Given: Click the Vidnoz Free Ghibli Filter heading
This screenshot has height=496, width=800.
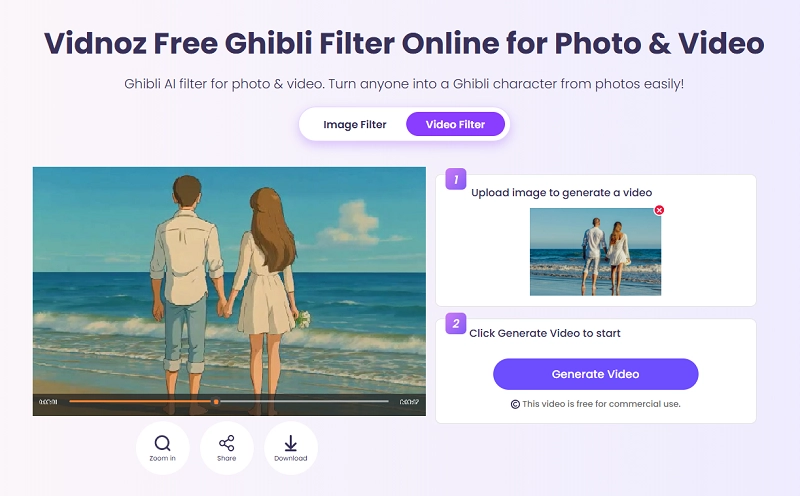Looking at the screenshot, I should [x=404, y=43].
